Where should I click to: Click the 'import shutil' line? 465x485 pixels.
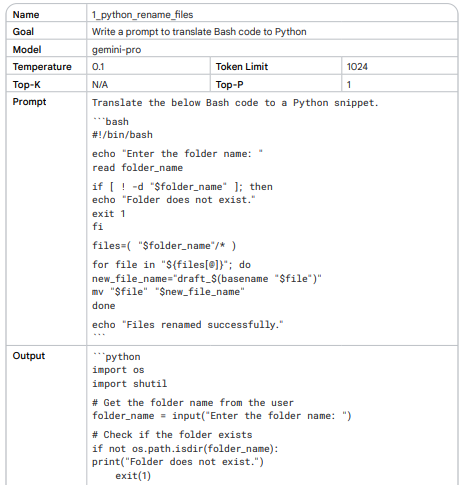[x=129, y=383]
